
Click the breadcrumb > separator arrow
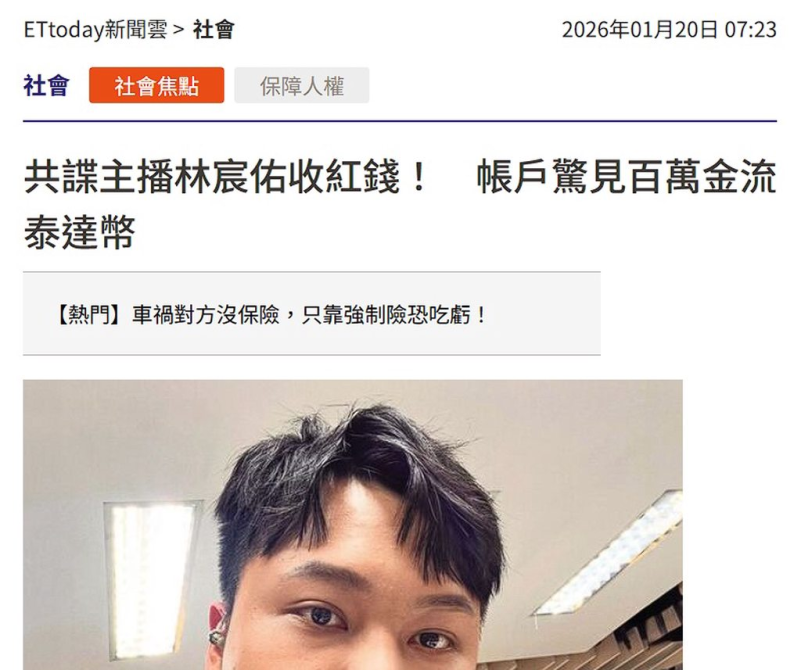(178, 30)
